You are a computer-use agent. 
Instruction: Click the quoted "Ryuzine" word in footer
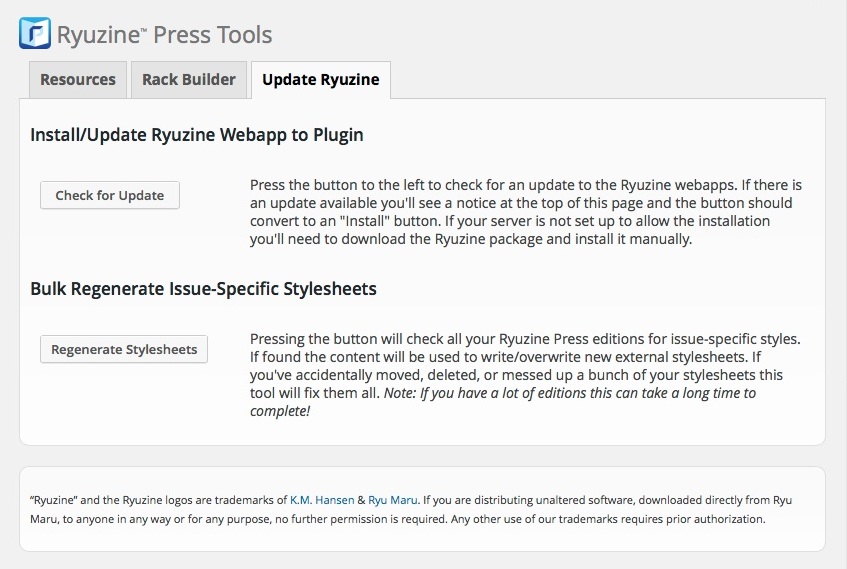(x=52, y=499)
